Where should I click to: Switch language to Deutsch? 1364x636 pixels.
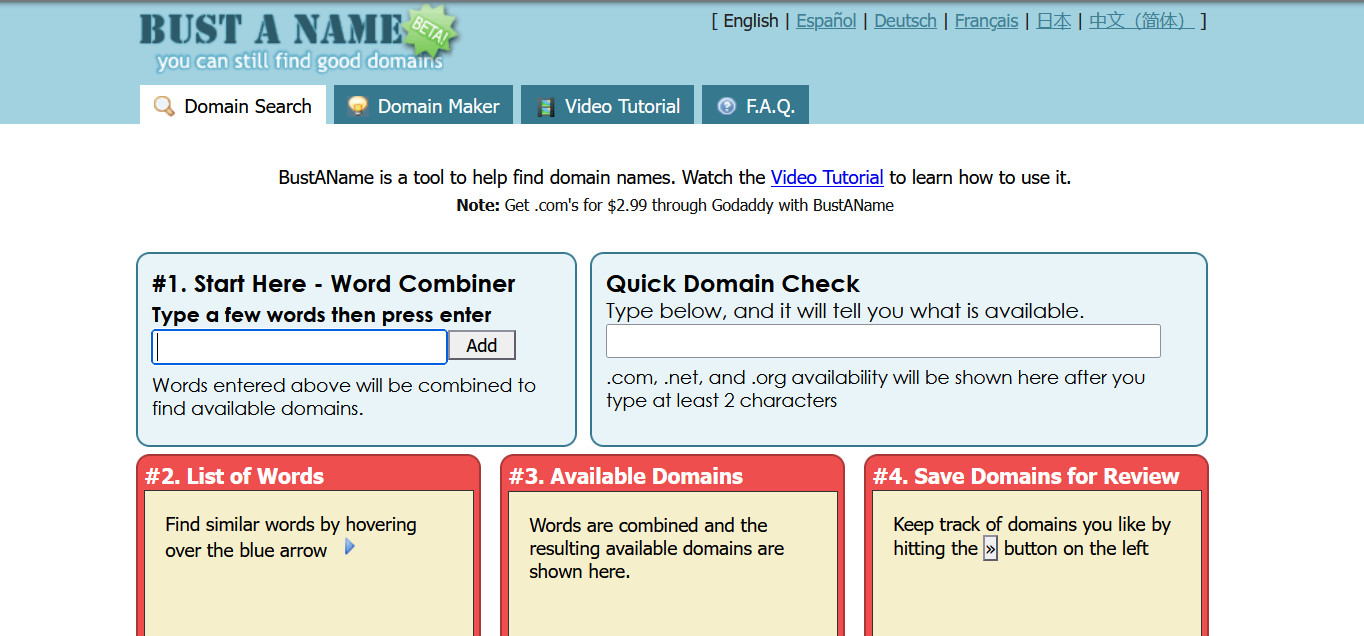pos(905,21)
